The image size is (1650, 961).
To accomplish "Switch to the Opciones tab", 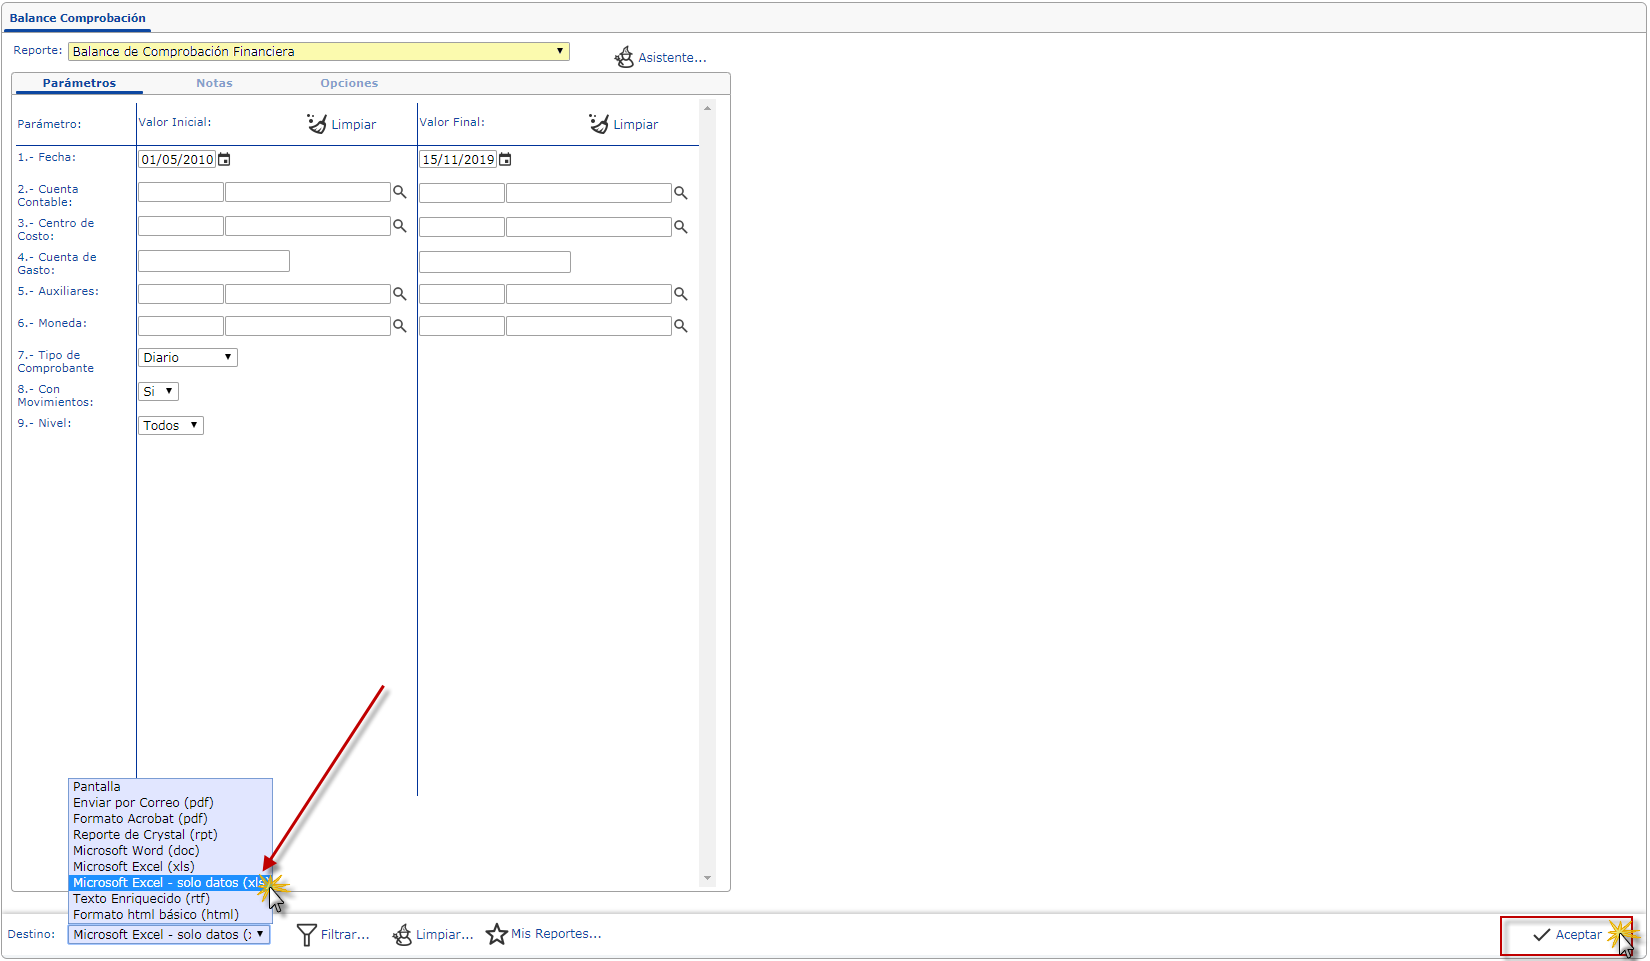I will tap(349, 83).
